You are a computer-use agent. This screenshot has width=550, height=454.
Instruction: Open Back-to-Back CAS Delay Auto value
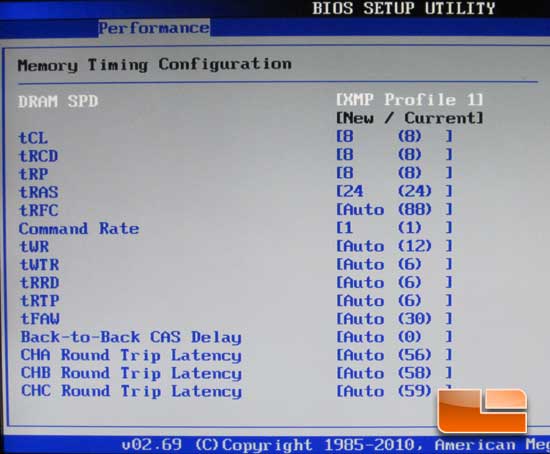click(394, 337)
